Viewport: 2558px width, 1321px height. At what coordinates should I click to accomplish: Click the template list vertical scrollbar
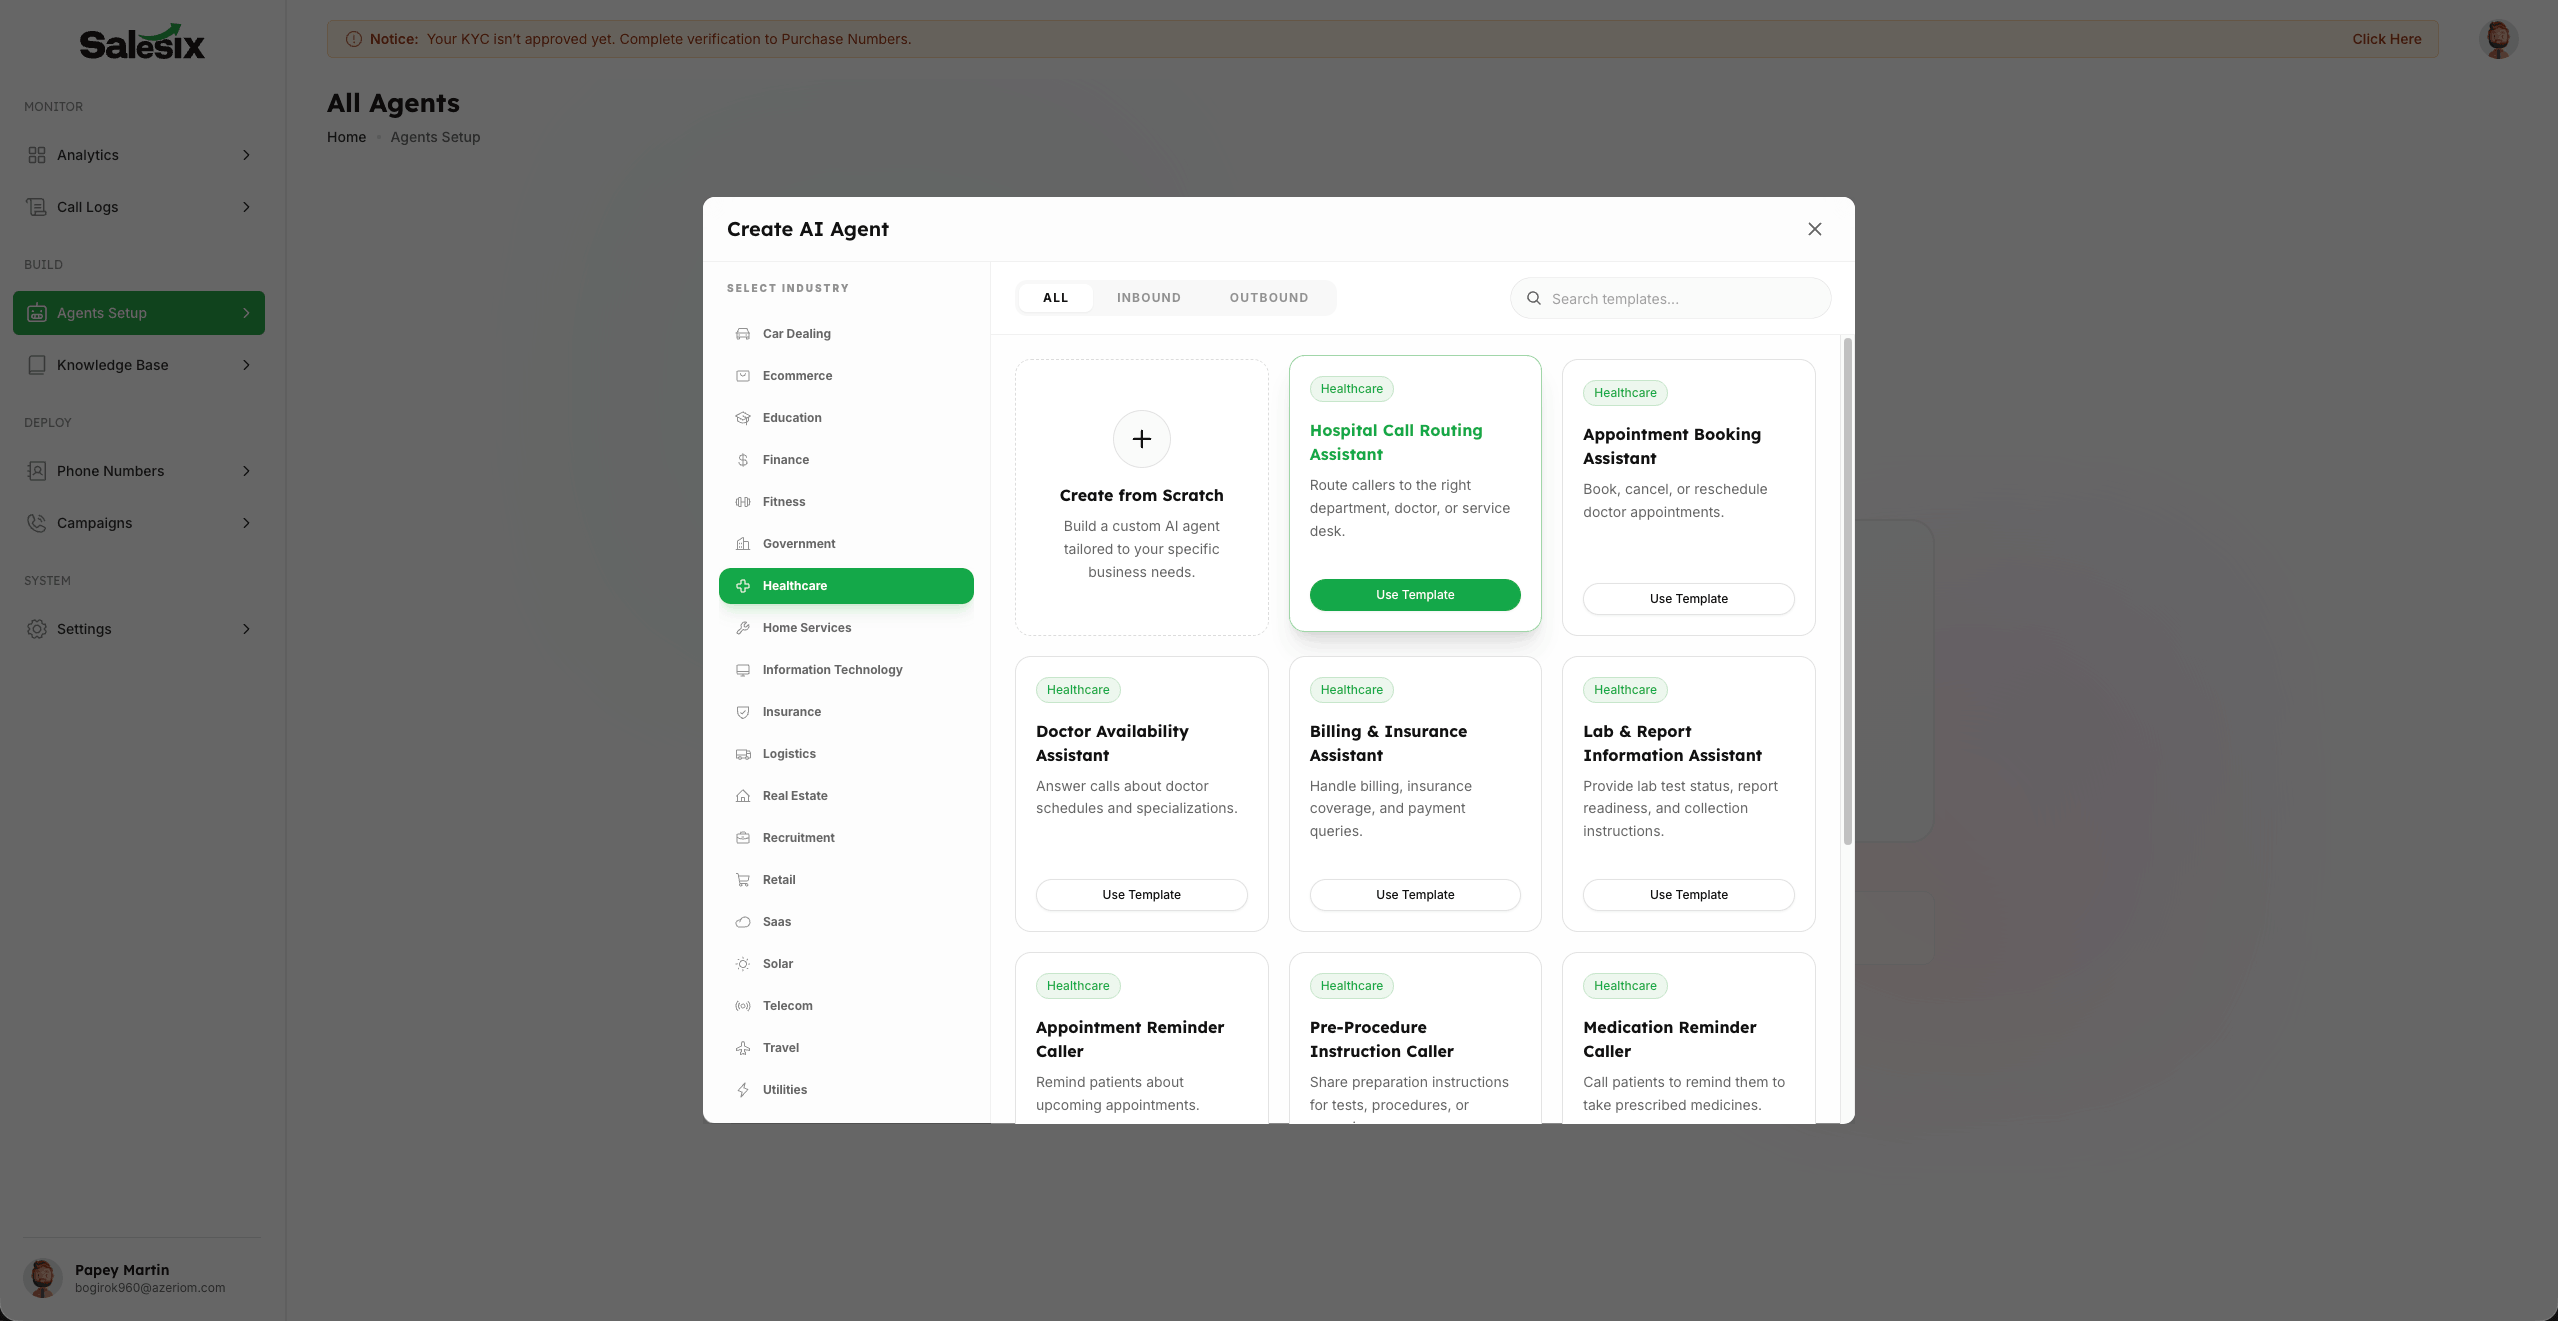pos(1847,592)
